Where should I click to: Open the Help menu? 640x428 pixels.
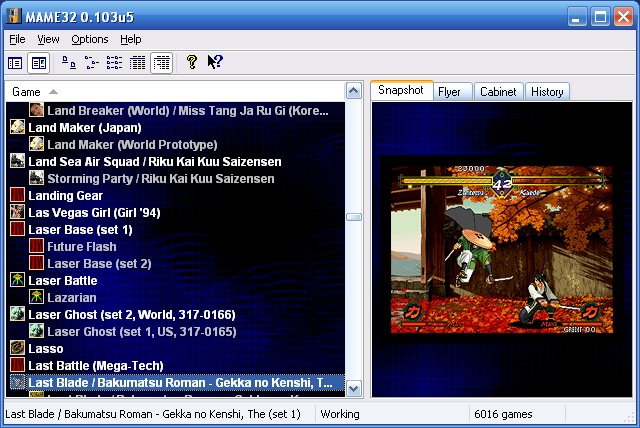(131, 40)
